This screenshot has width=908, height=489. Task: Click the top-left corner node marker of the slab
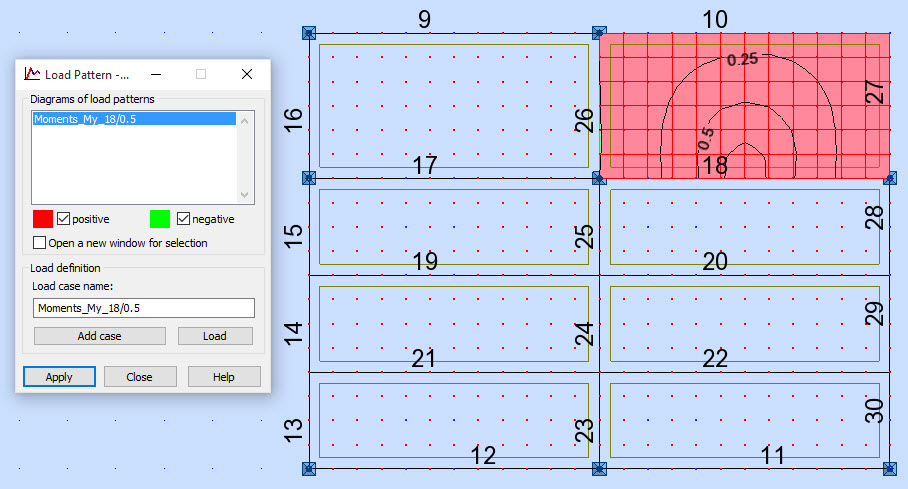(x=308, y=32)
